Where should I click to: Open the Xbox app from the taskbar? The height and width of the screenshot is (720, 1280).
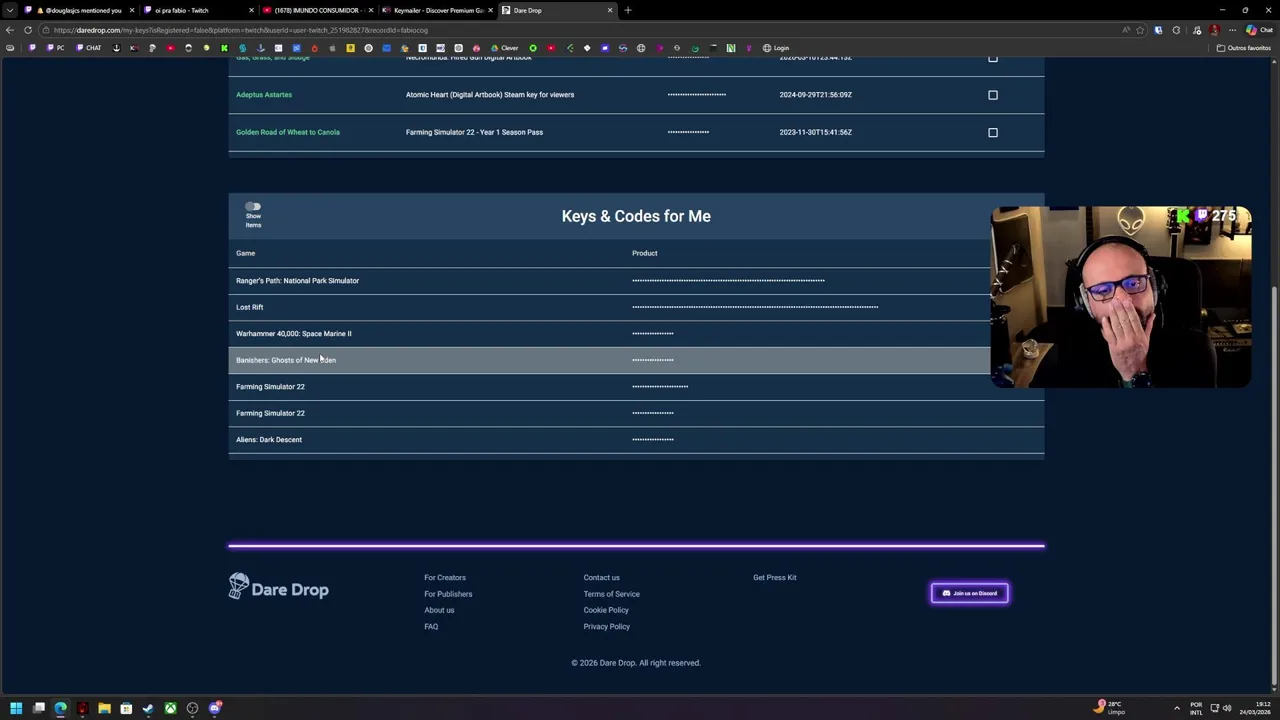click(170, 708)
